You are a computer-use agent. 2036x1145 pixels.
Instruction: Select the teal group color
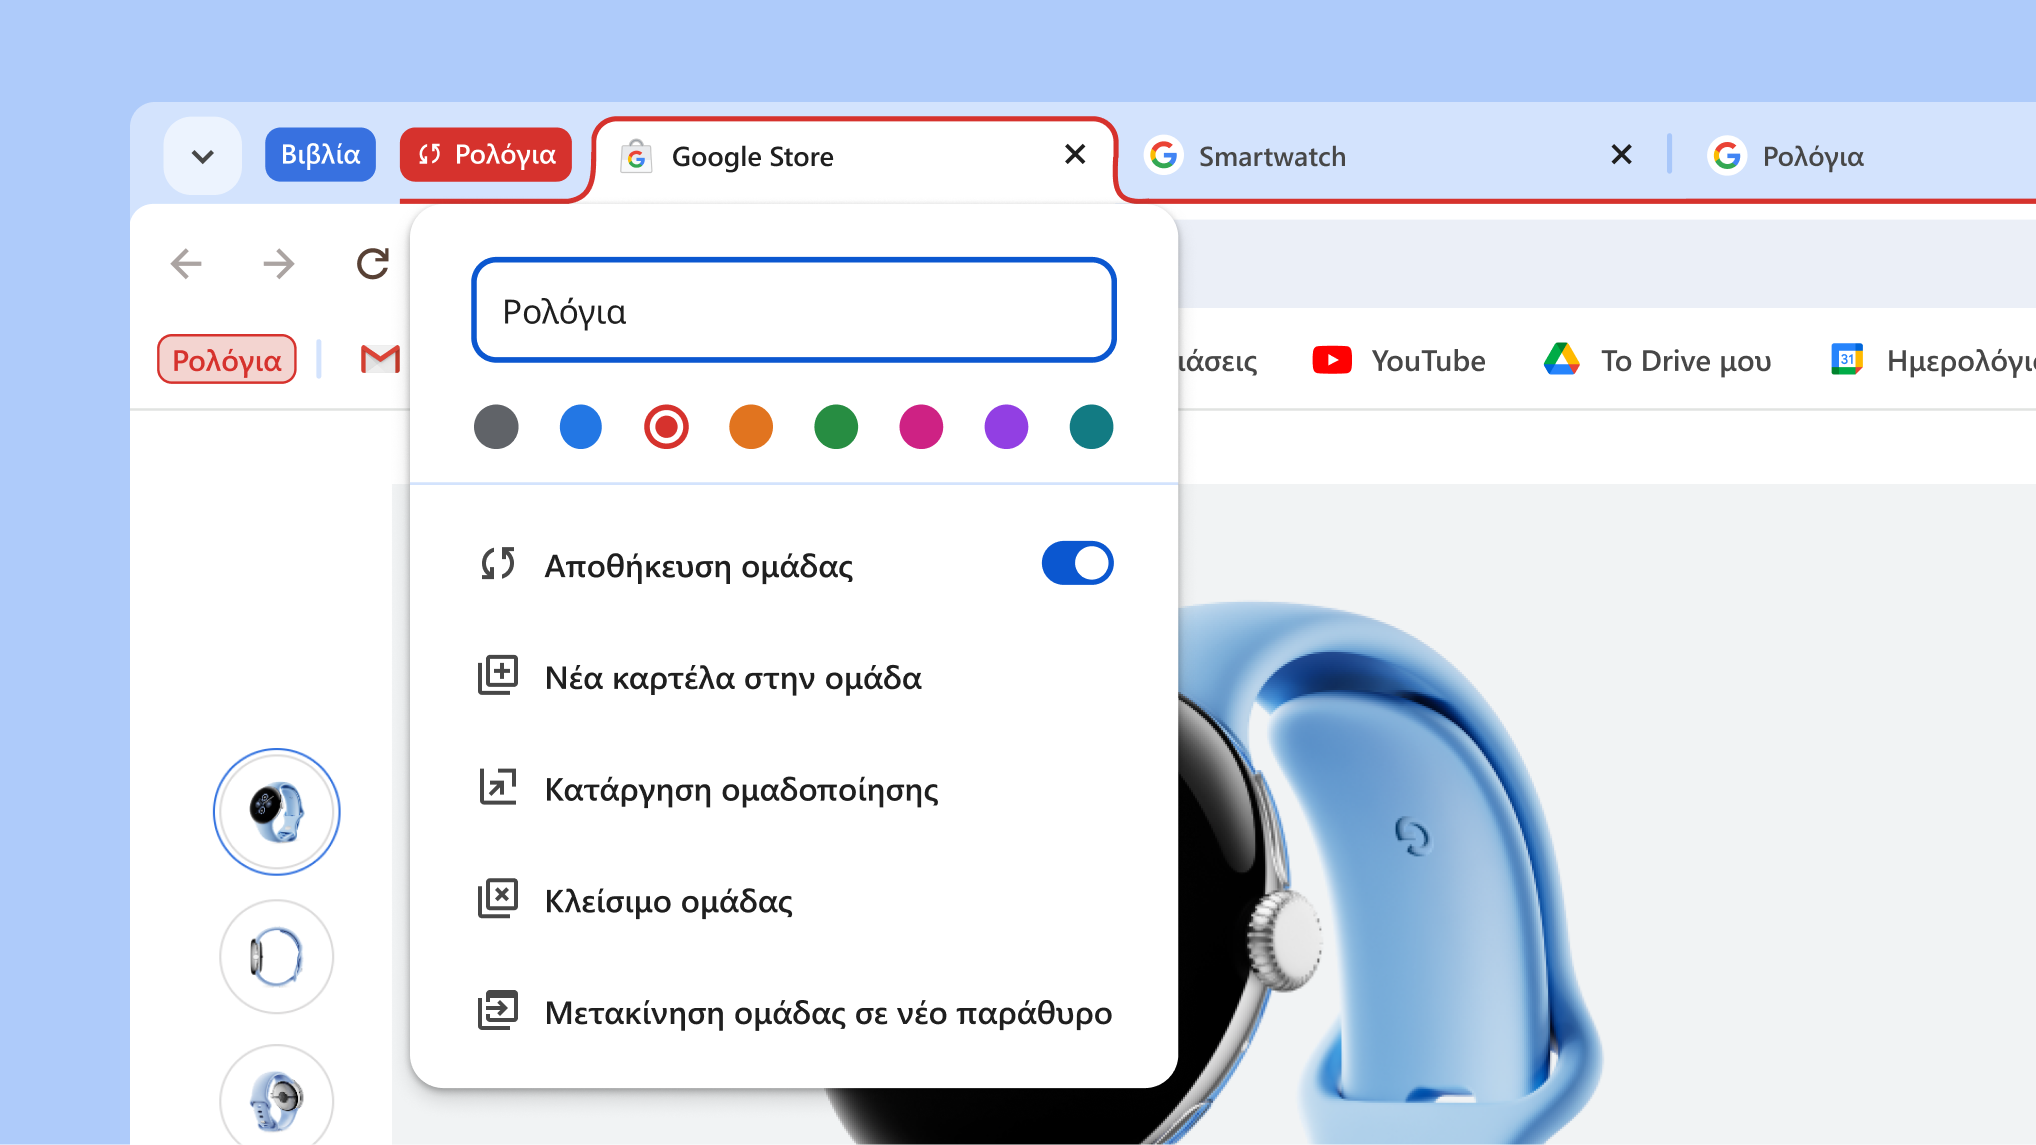click(x=1090, y=427)
